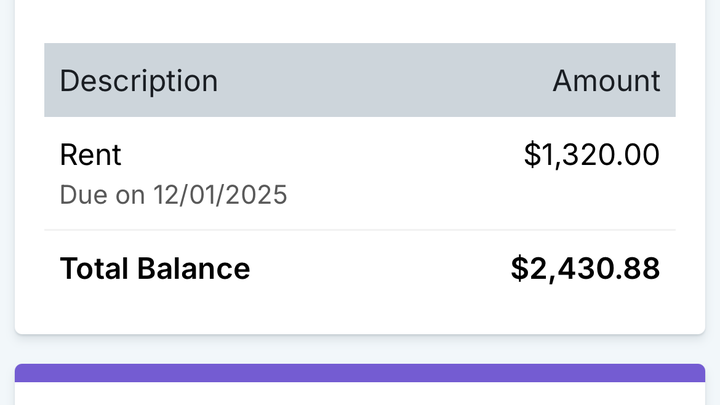Click the purple bar of the next card

pos(360,372)
